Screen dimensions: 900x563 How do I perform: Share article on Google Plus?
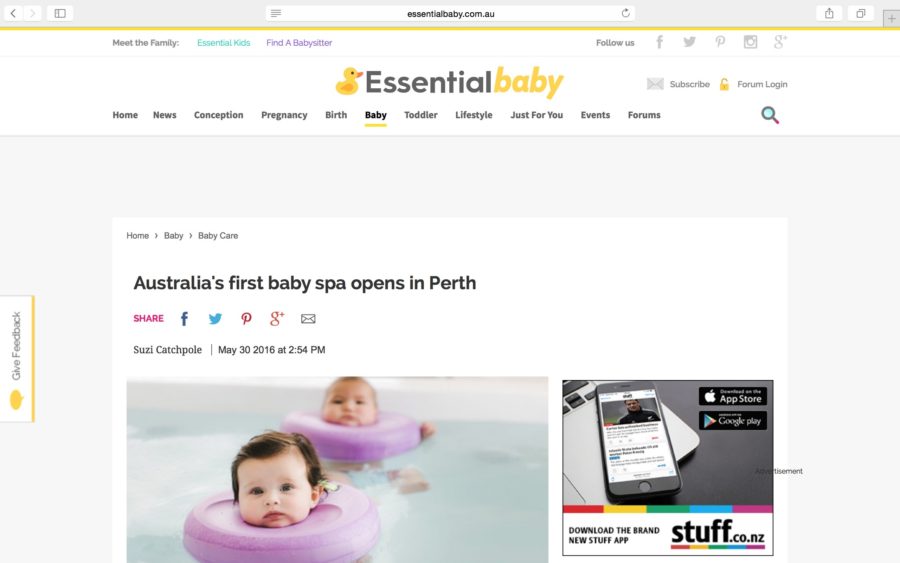[x=277, y=319]
